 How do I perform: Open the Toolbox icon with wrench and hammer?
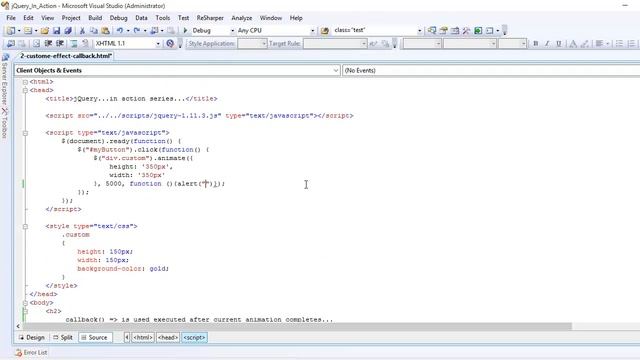coord(466,31)
